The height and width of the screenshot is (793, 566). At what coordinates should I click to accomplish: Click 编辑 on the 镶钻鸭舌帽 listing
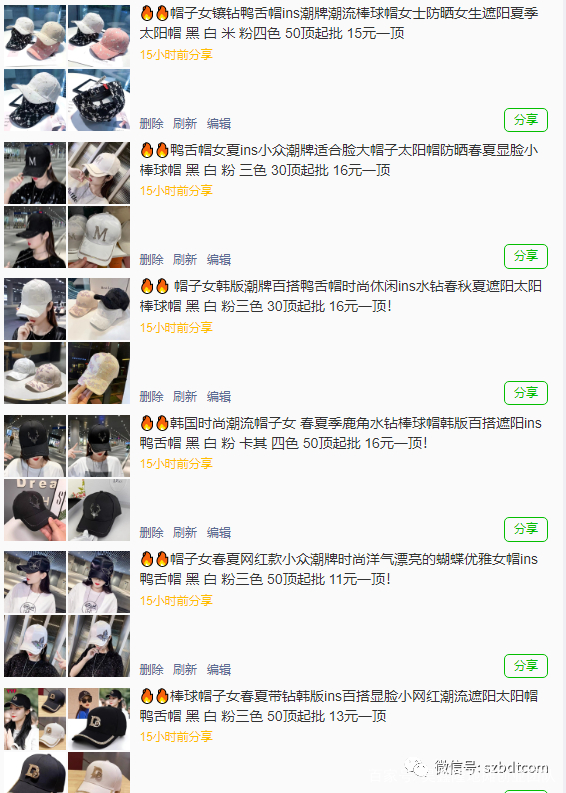pos(219,123)
